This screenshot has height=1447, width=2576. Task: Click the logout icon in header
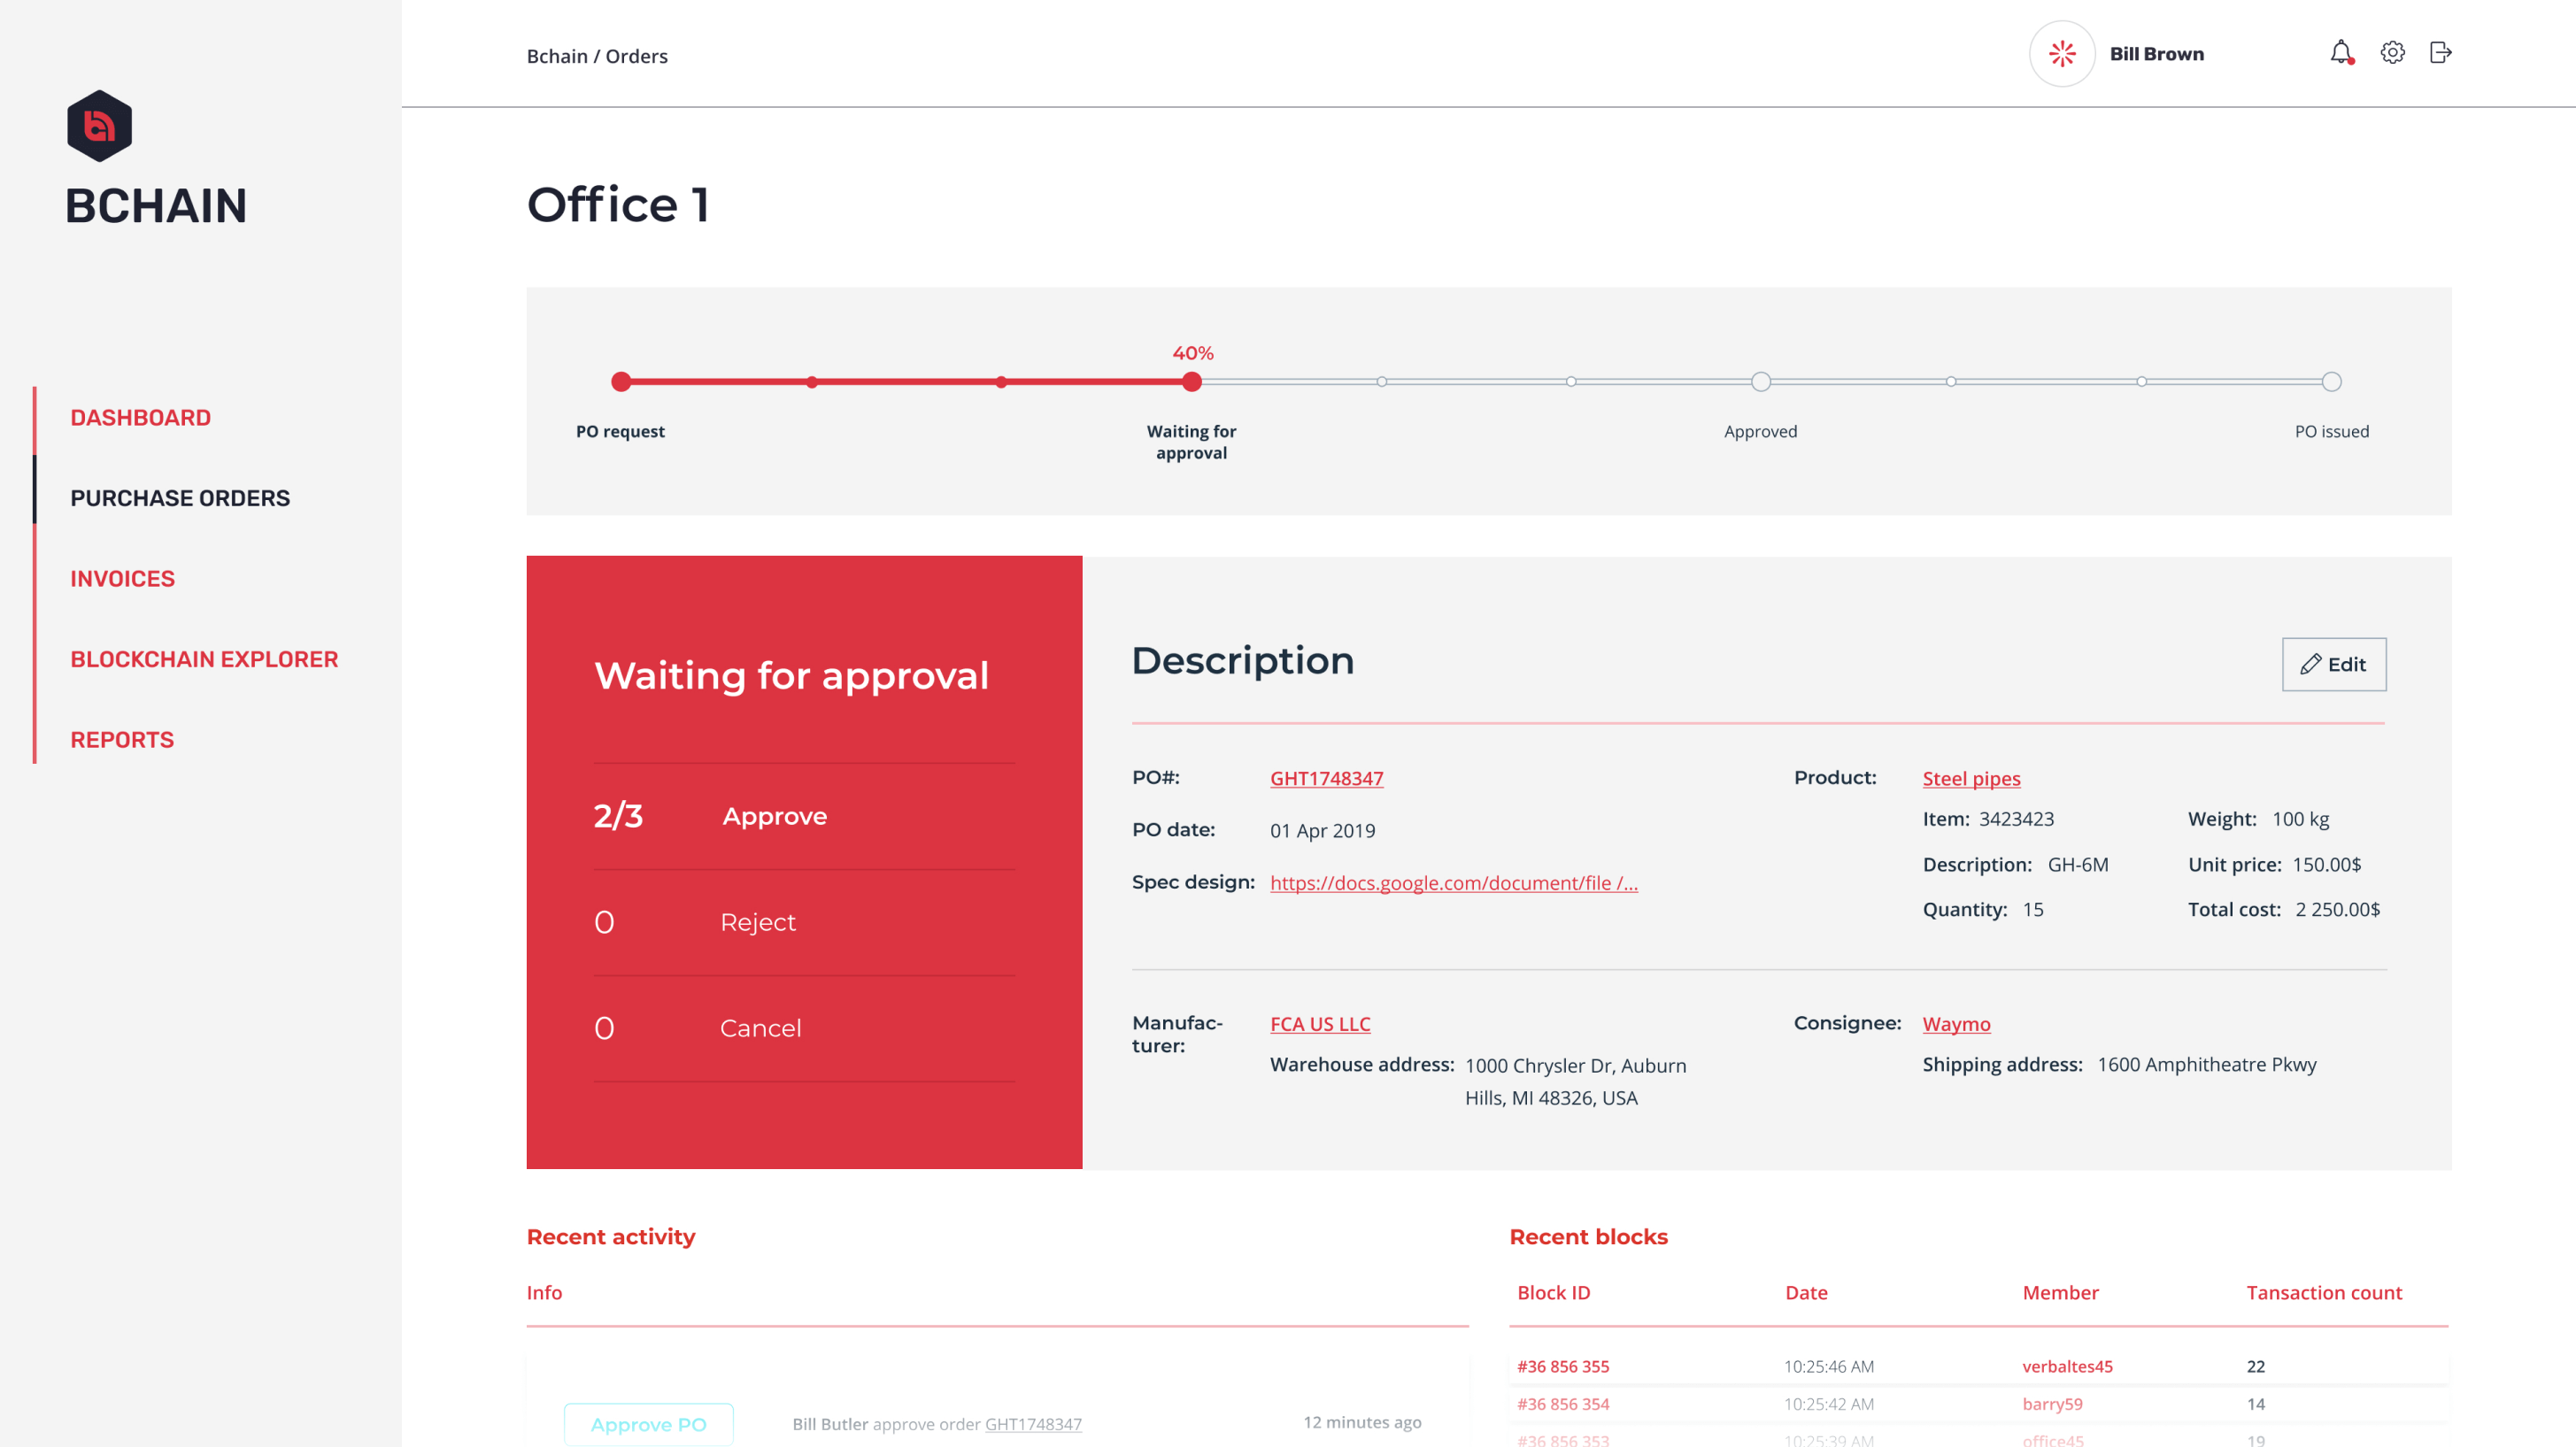pyautogui.click(x=2440, y=53)
